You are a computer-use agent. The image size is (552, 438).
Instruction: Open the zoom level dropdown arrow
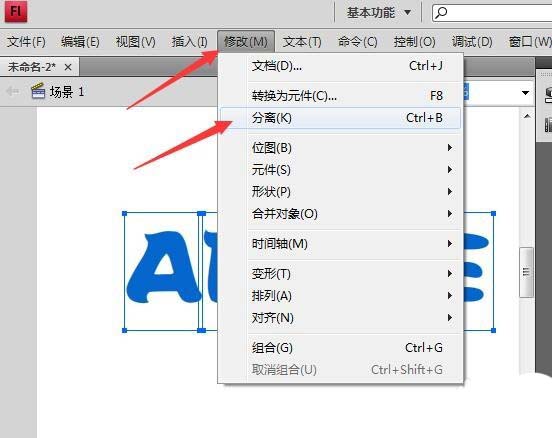pos(525,93)
